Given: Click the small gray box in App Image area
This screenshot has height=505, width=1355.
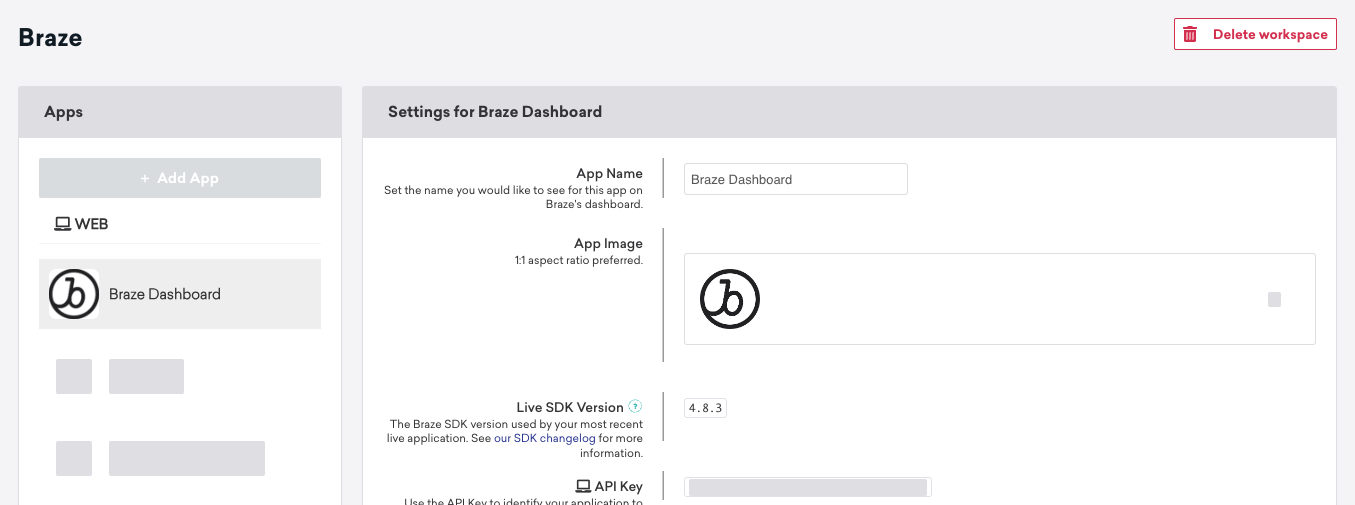Looking at the screenshot, I should [x=1274, y=299].
